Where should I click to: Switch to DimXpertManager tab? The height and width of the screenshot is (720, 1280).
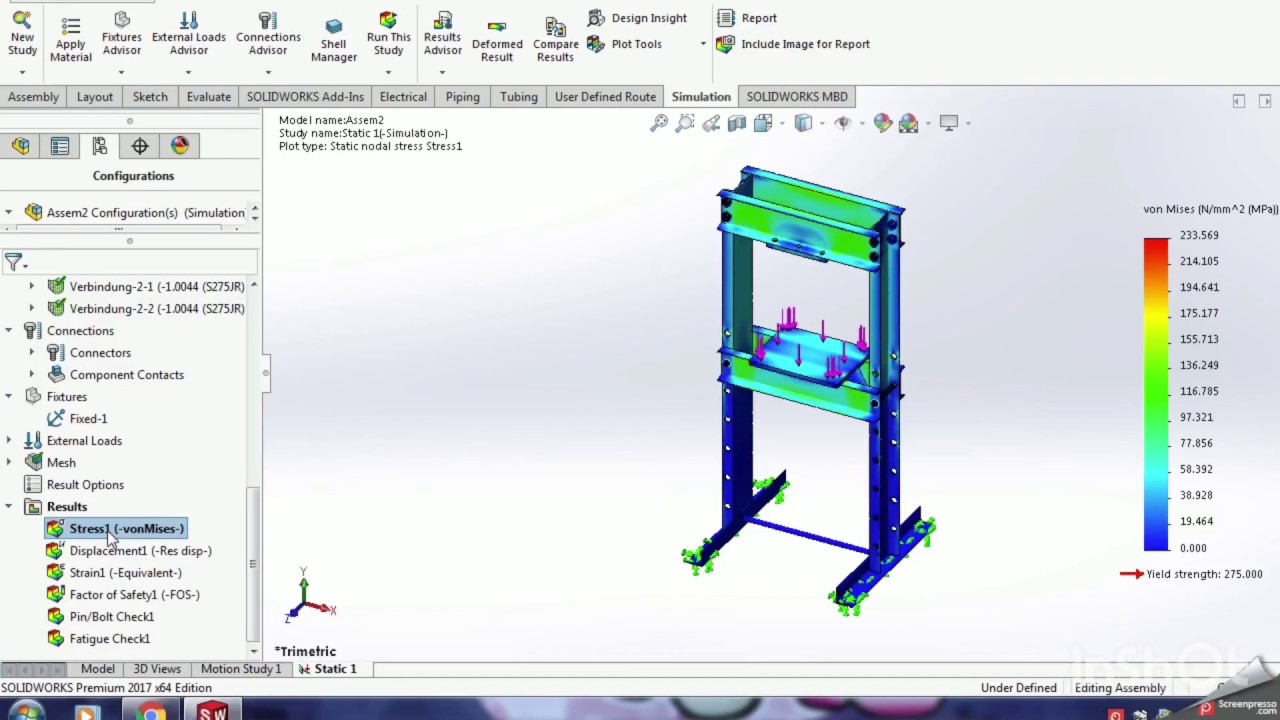point(140,146)
